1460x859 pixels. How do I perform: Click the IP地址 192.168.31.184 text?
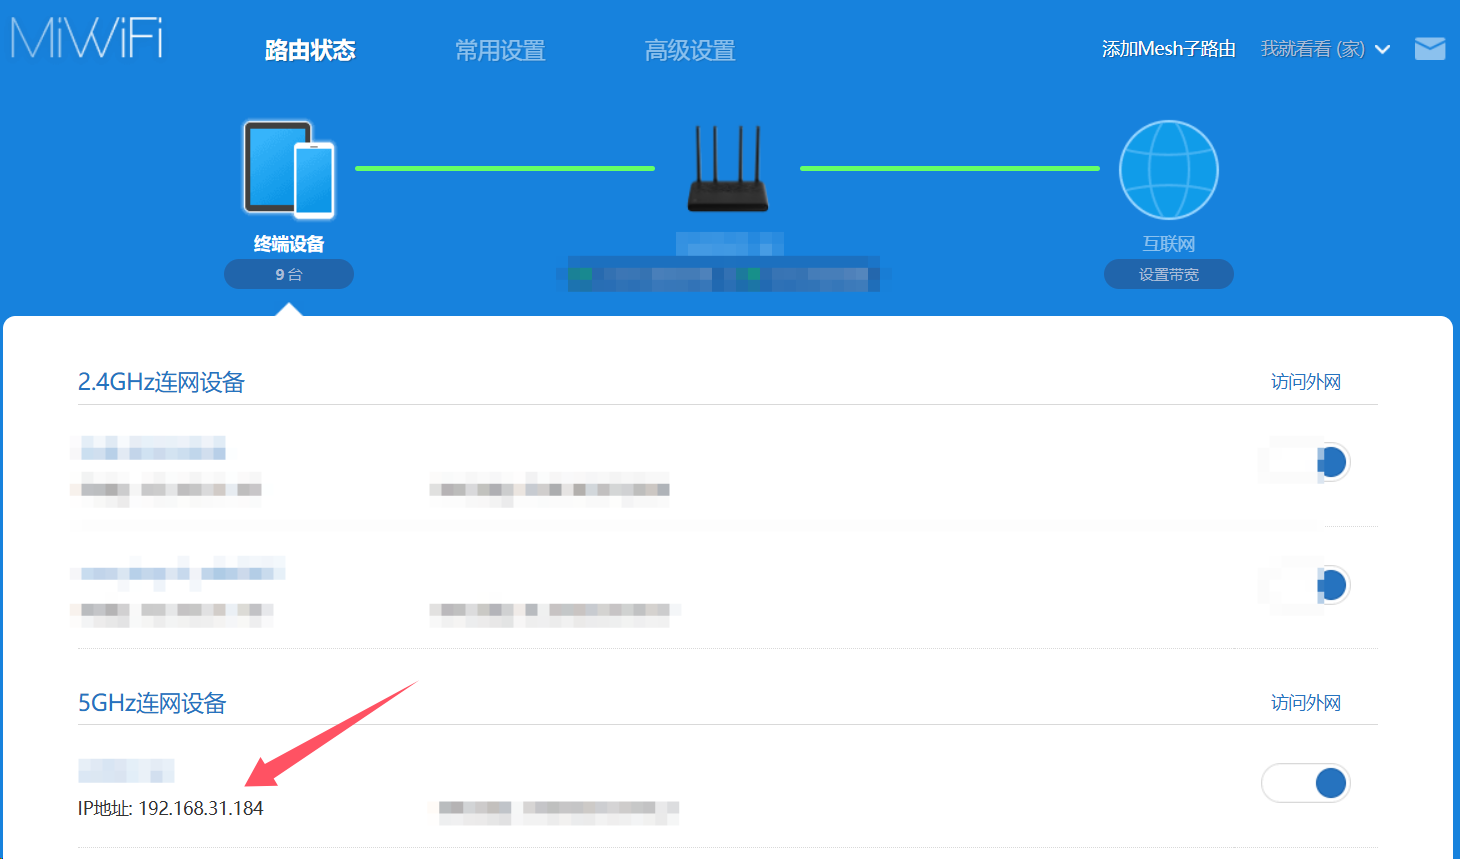tap(171, 808)
